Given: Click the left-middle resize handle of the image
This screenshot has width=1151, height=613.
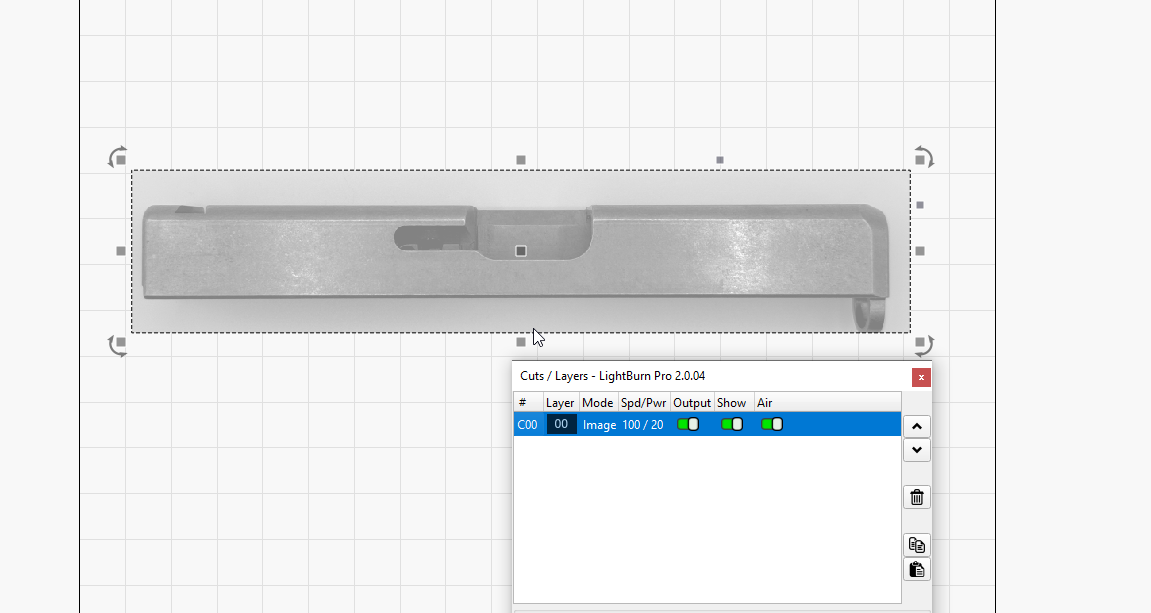Looking at the screenshot, I should 121,251.
